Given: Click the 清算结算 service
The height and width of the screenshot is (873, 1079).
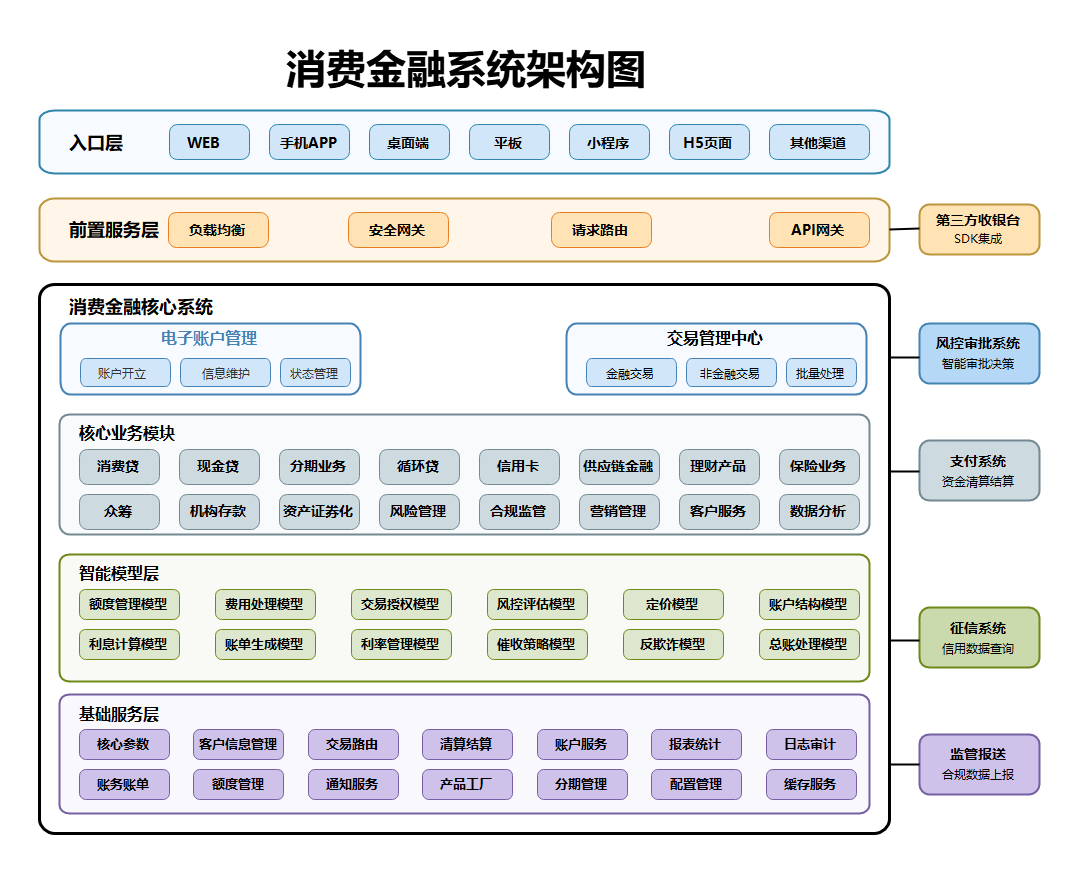Looking at the screenshot, I should point(467,744).
